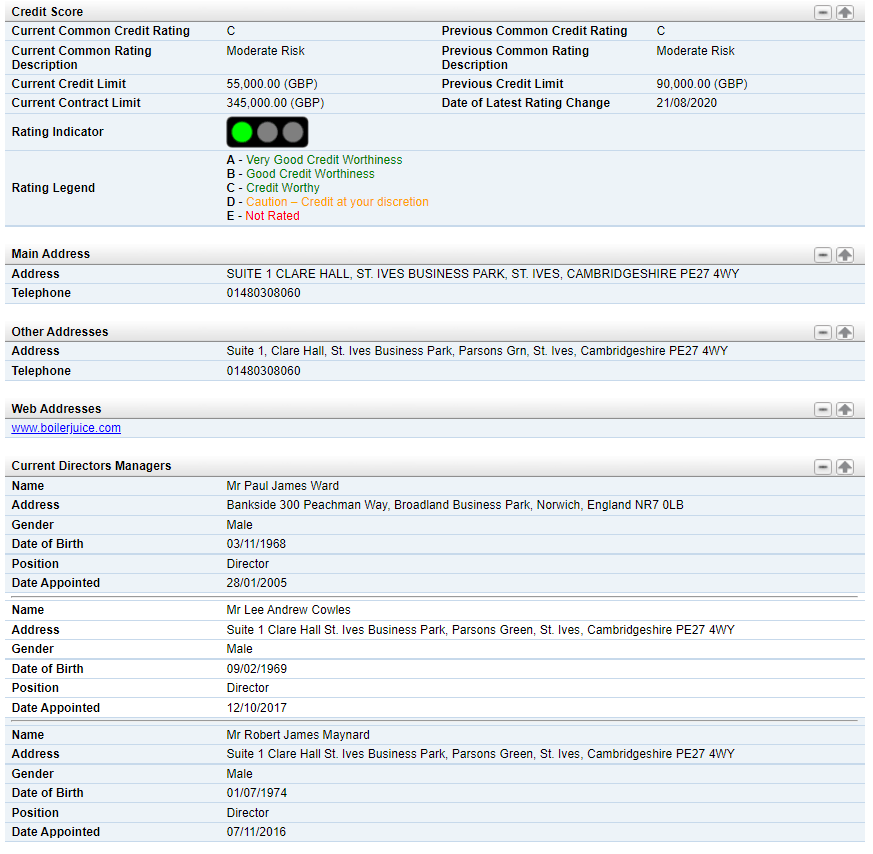The height and width of the screenshot is (854, 873).
Task: Collapse Current Directors Managers minus icon
Action: (x=822, y=467)
